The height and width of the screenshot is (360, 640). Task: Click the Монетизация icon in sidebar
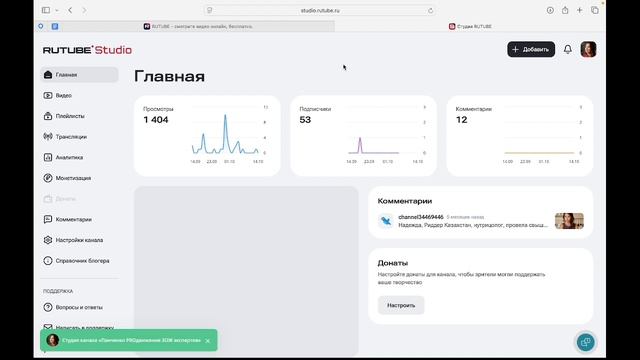[48, 178]
